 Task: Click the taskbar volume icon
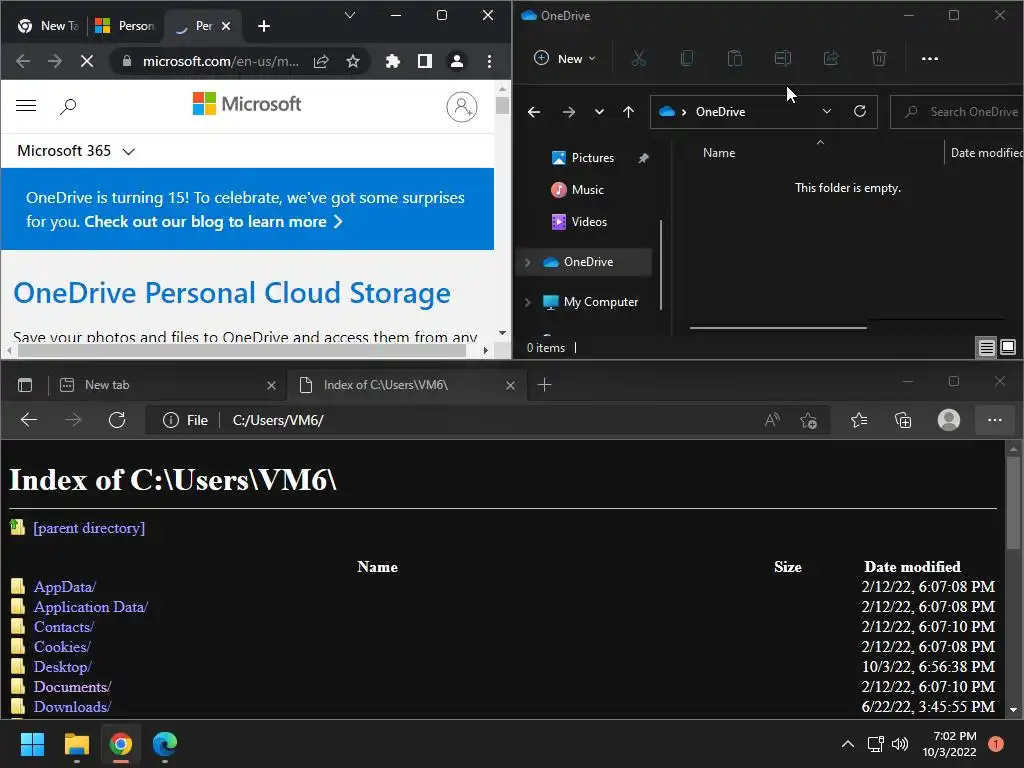[x=900, y=744]
